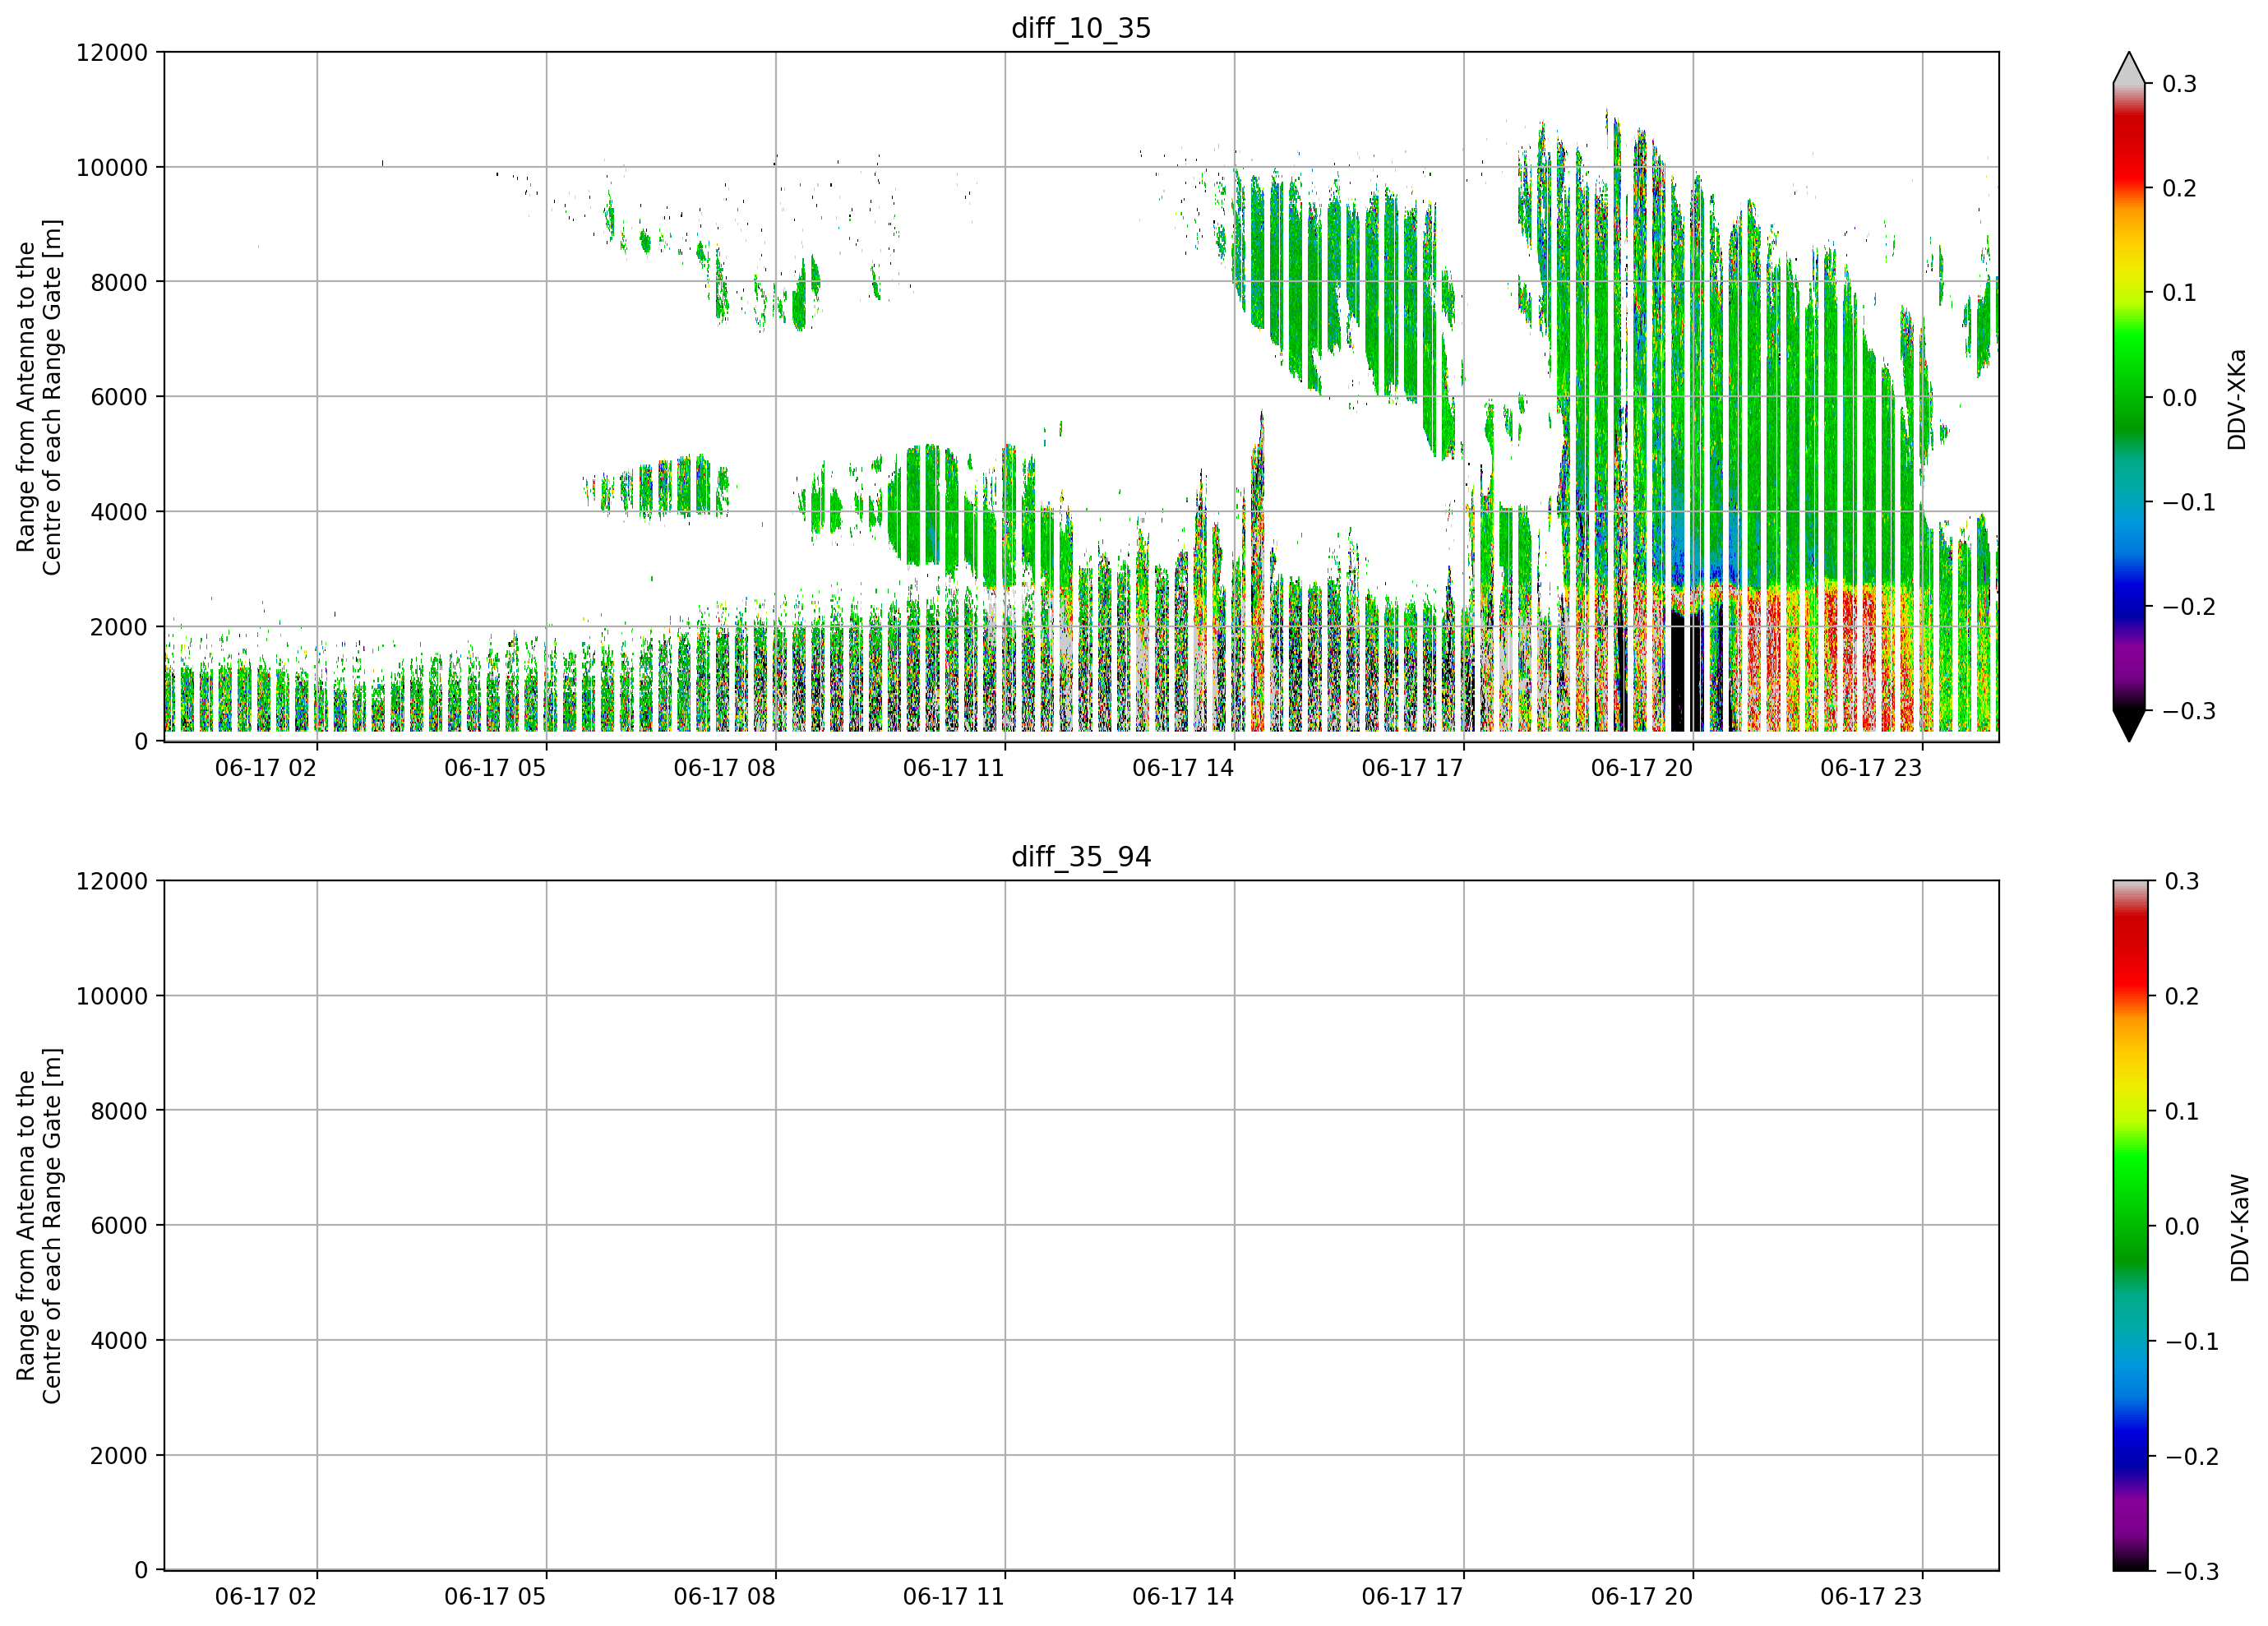This screenshot has width=2268, height=1626.
Task: Click the 0.0 tick on the DDV-XKa colorbar
Action: pos(2179,397)
